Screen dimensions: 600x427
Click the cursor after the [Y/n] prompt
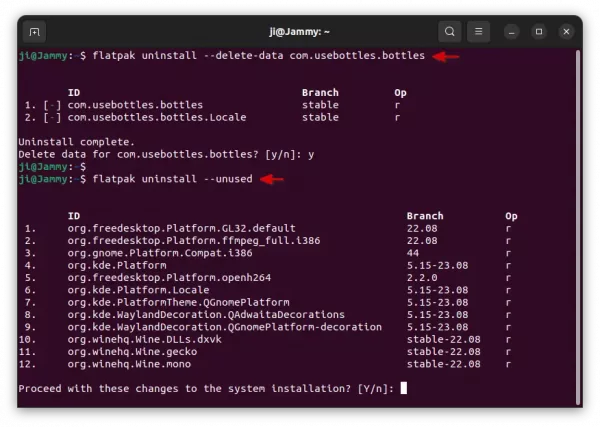[403, 388]
